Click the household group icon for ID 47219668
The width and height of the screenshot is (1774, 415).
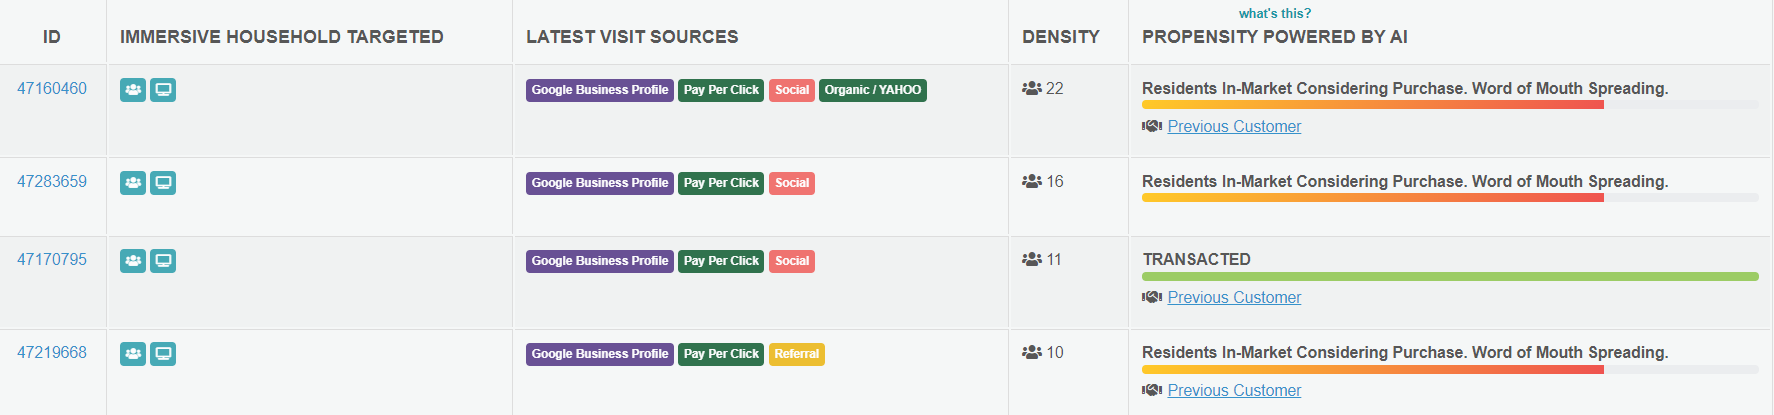(133, 354)
